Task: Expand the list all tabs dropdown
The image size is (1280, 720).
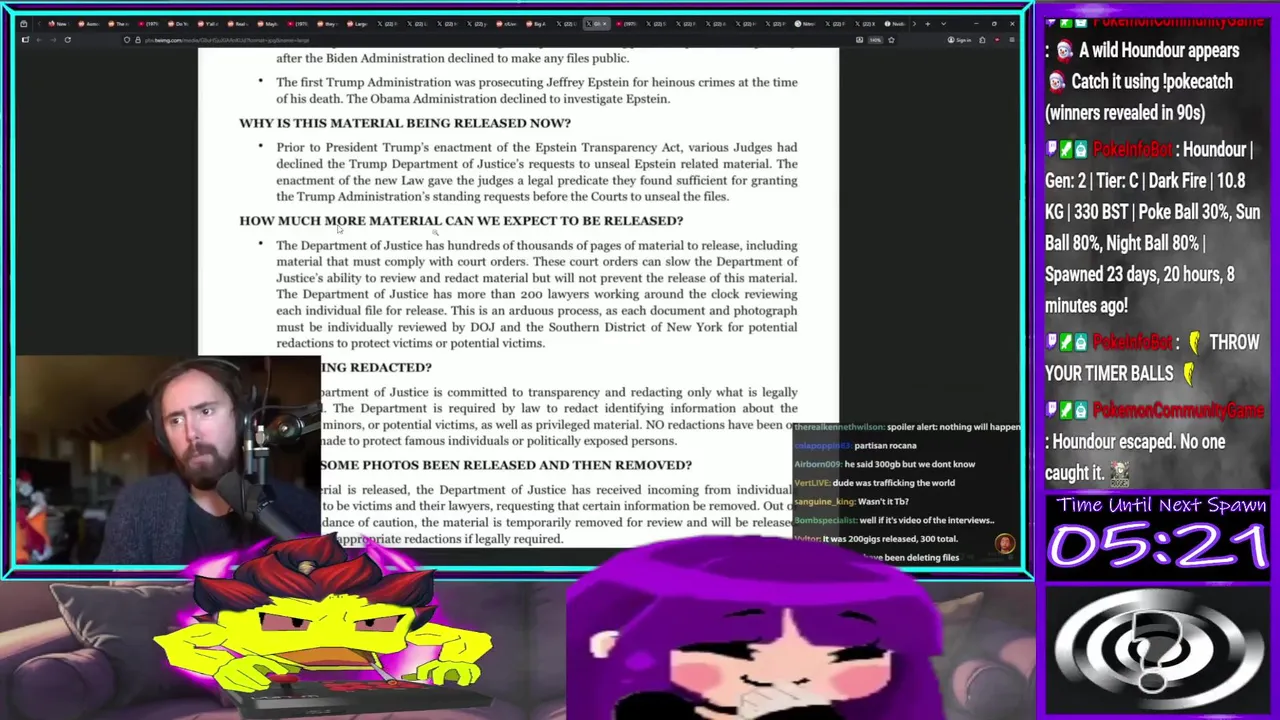Action: click(943, 23)
